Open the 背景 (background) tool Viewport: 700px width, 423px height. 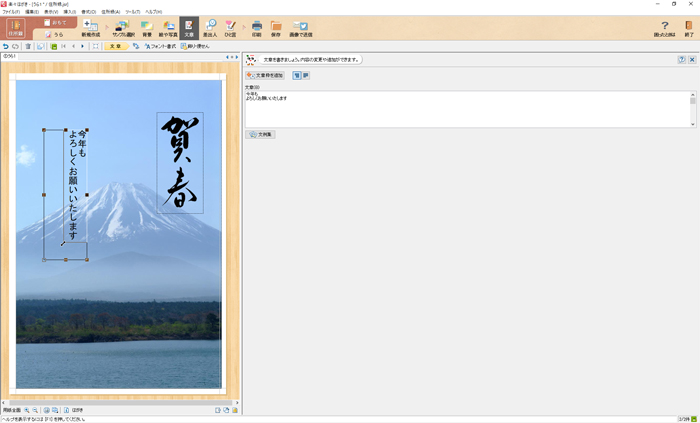tap(146, 27)
